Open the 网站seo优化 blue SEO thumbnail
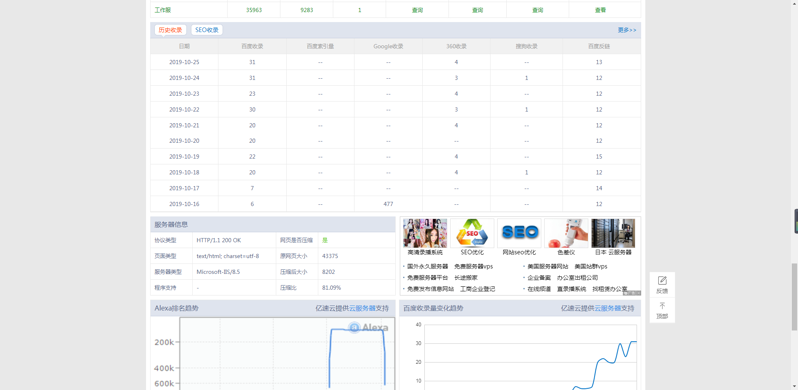 (x=519, y=233)
